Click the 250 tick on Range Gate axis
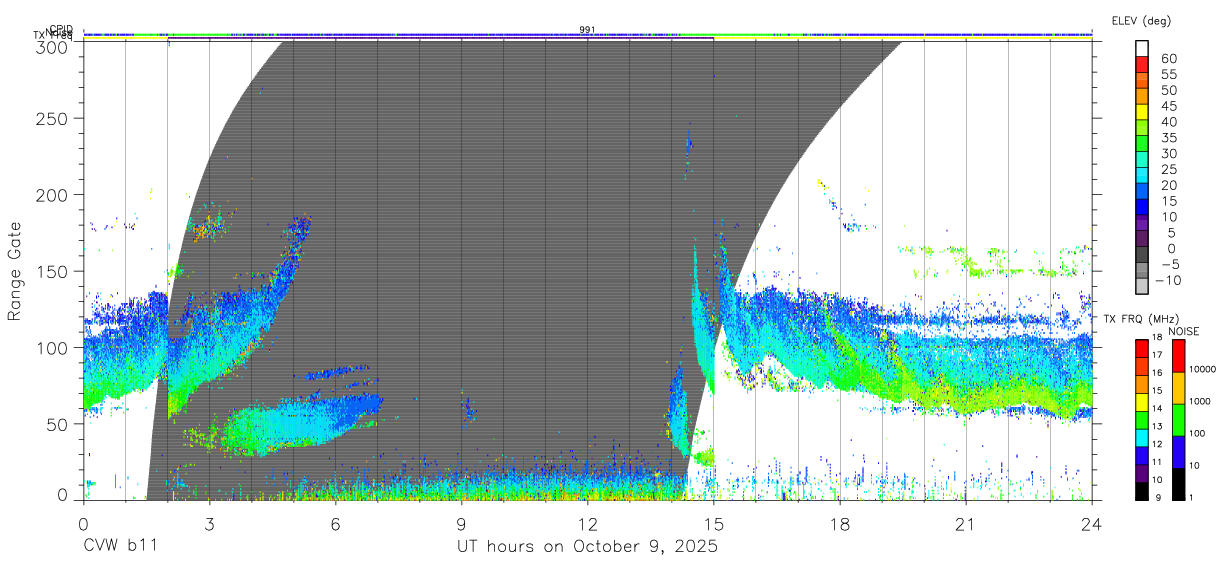Viewport: 1228px width, 567px height. [x=53, y=118]
